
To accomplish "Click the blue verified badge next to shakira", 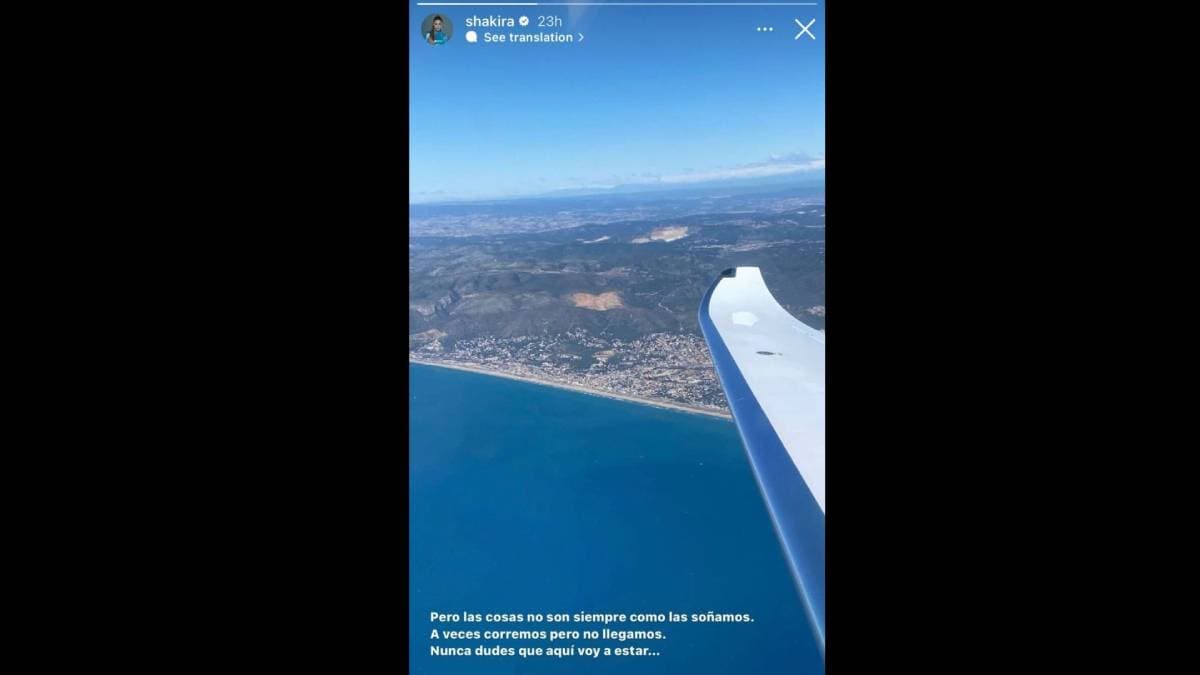I will pos(524,21).
